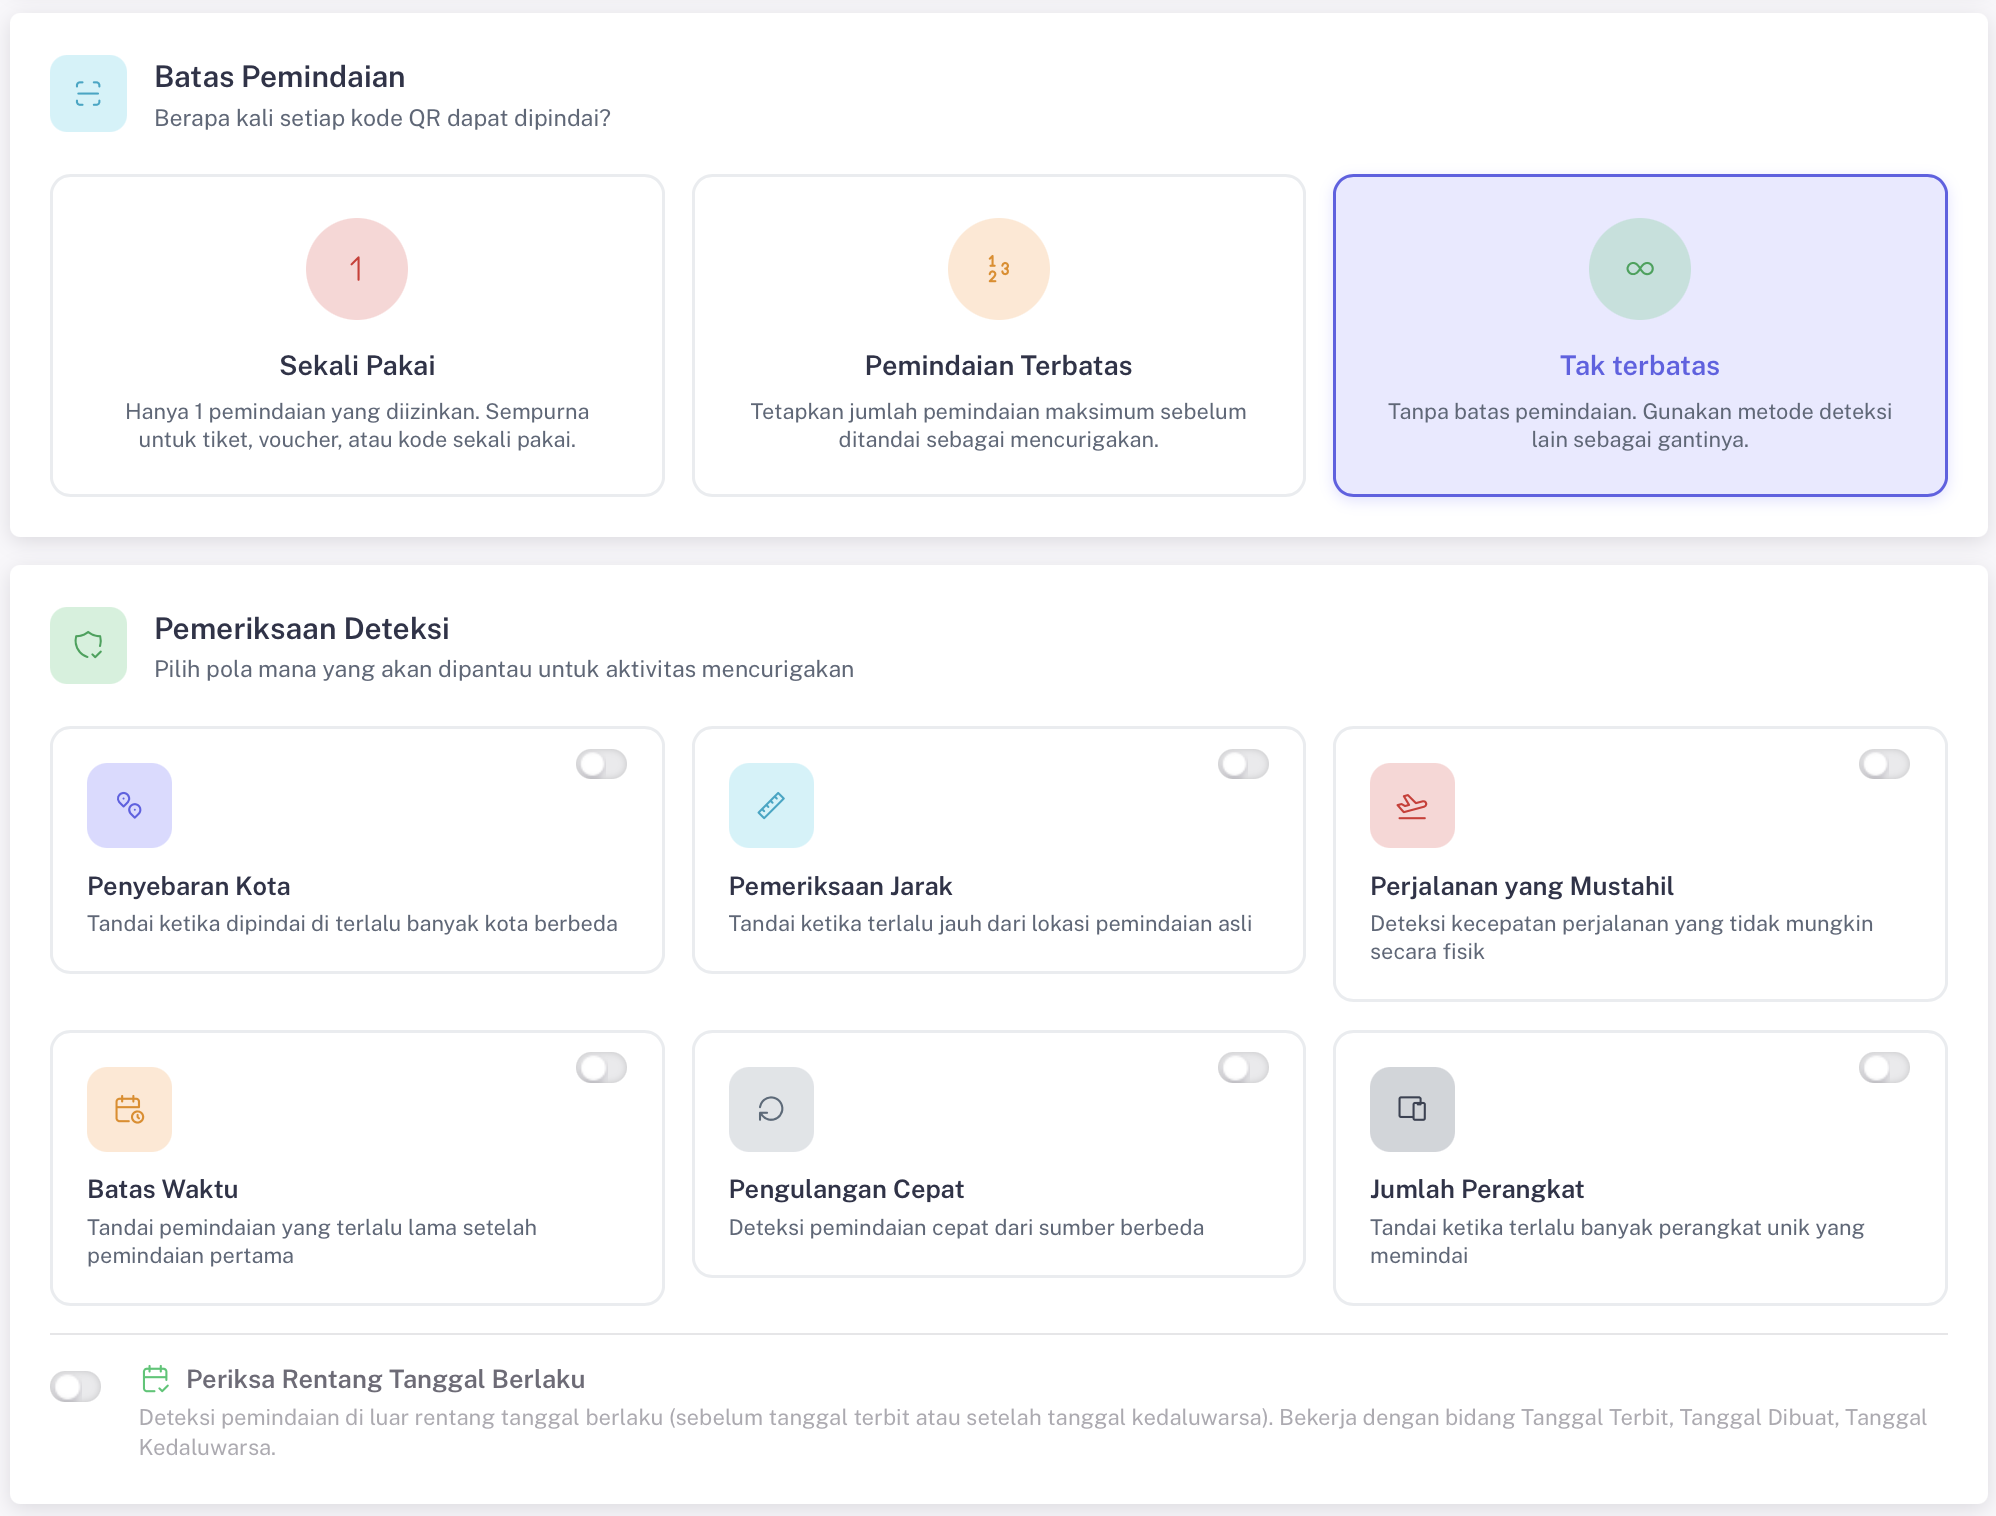1996x1516 pixels.
Task: Toggle Perjalanan yang Mustahil detection on
Action: [1884, 764]
